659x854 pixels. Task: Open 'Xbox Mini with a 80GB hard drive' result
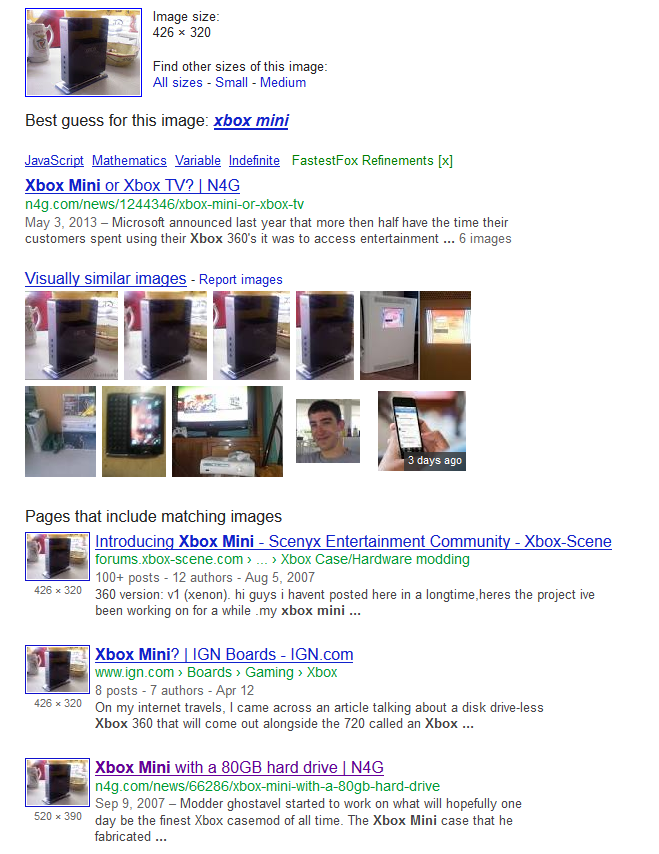coord(239,767)
